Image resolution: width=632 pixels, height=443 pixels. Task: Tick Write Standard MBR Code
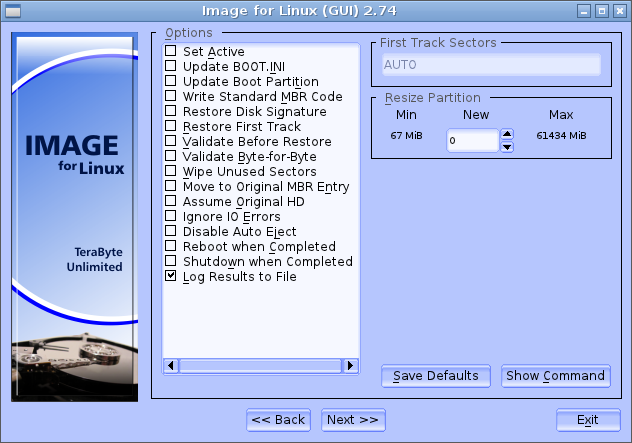[170, 96]
